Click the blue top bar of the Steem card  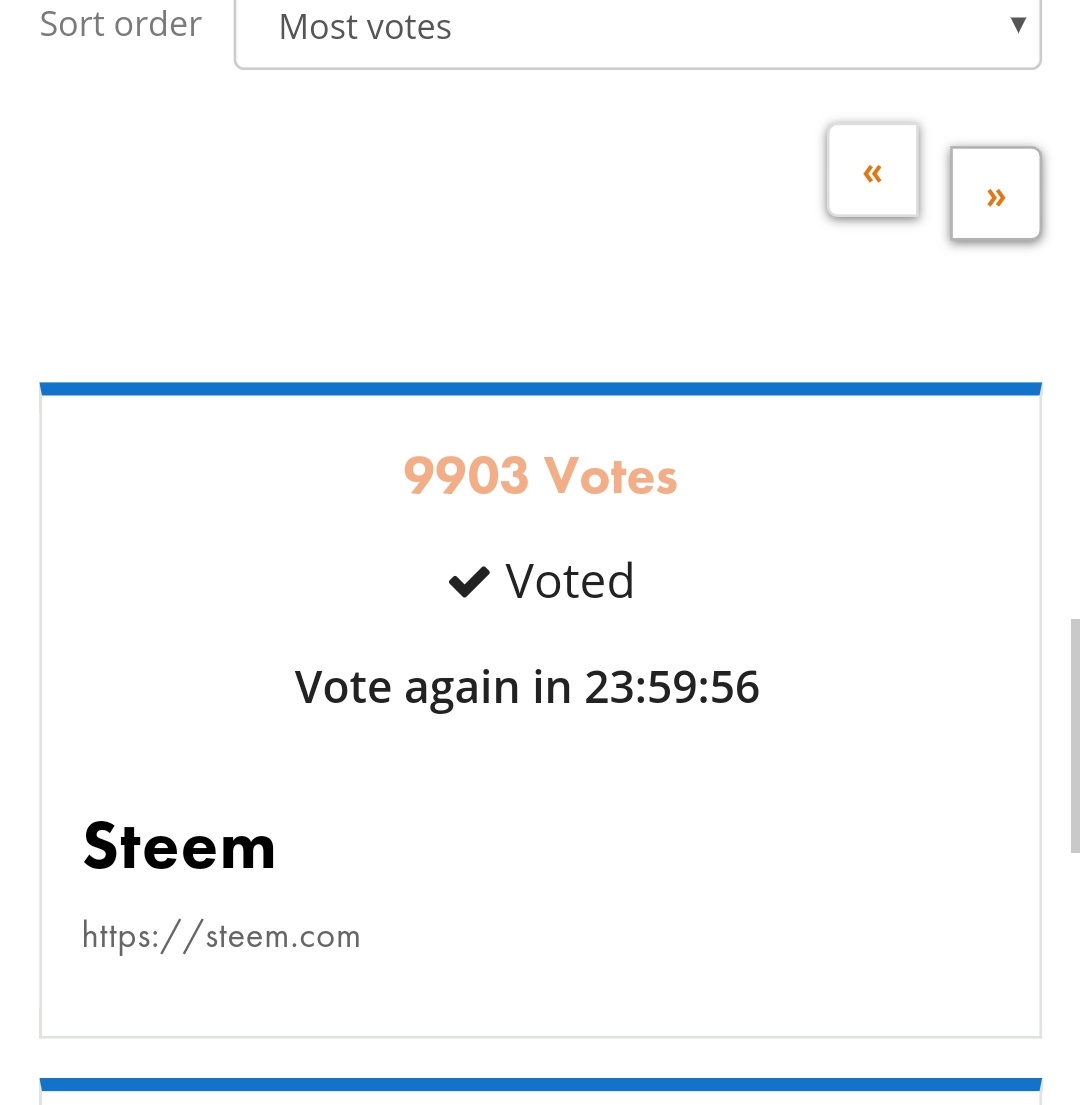[x=540, y=389]
